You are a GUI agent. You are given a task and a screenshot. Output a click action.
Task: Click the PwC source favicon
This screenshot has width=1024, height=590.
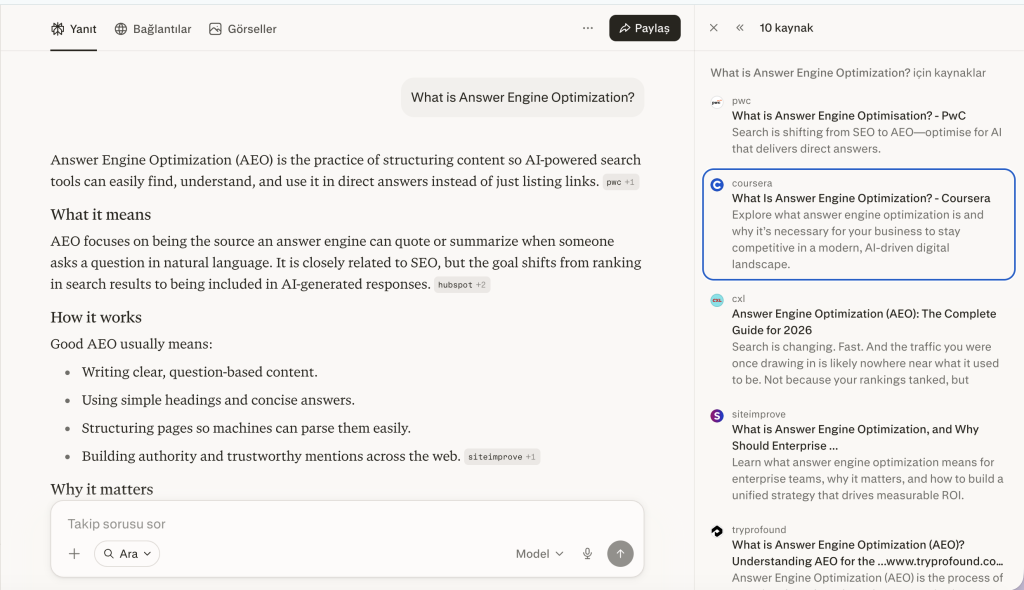point(717,102)
